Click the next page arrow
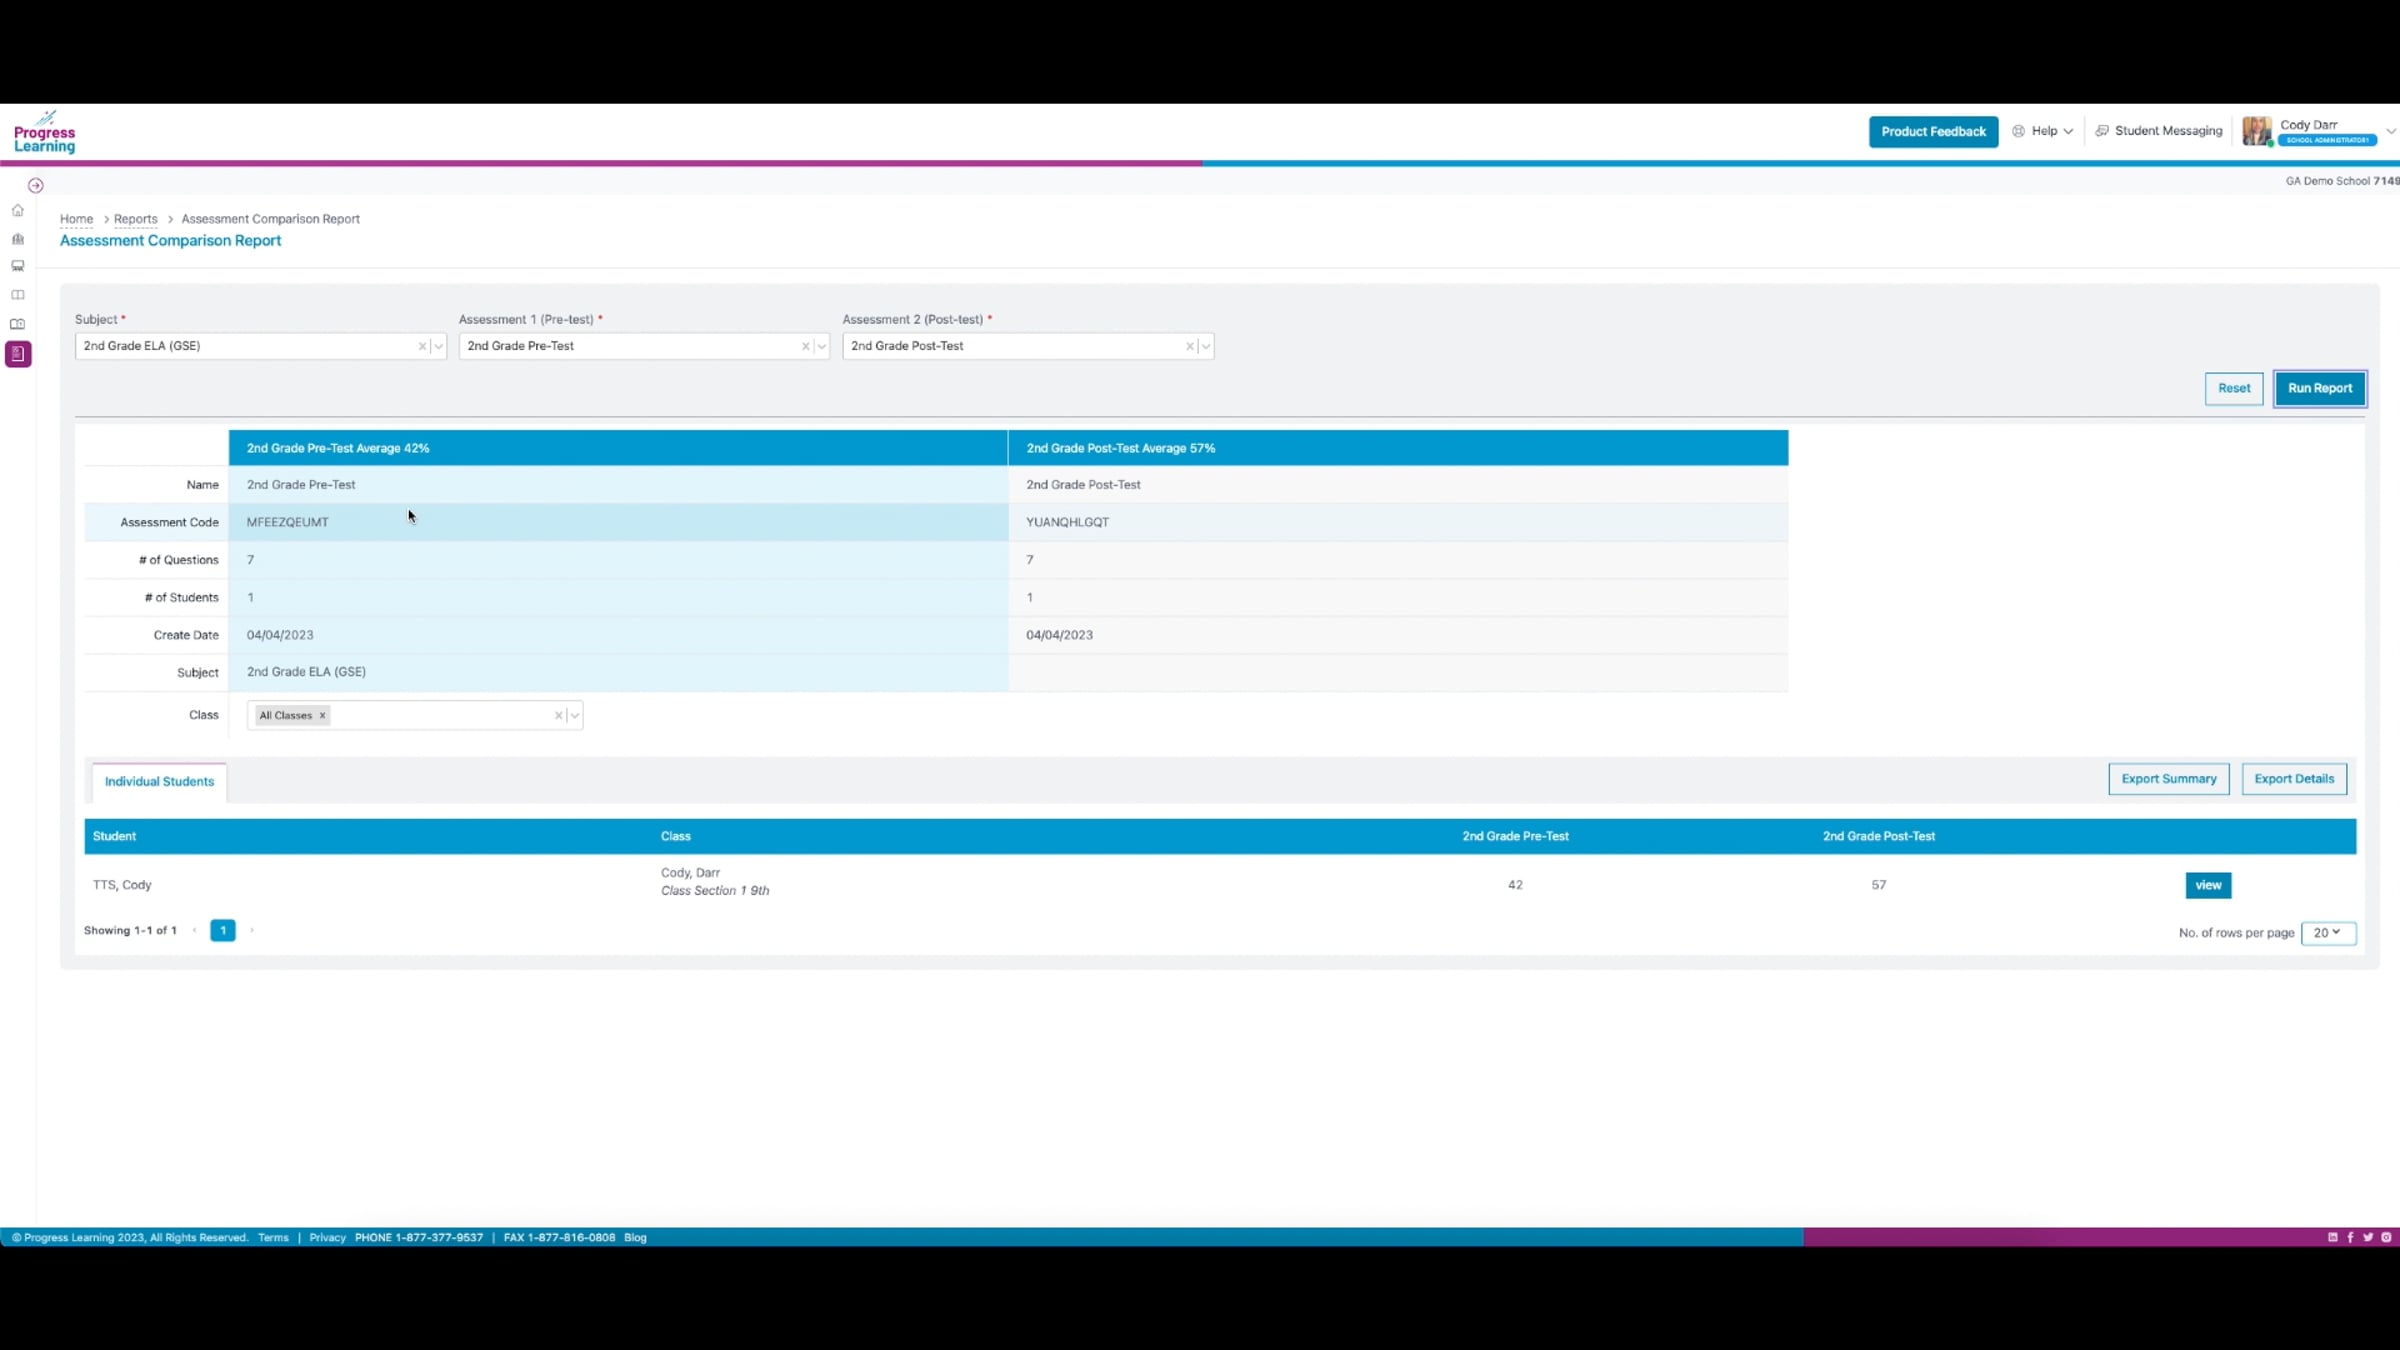Screen dimensions: 2400x1350 click(252, 931)
